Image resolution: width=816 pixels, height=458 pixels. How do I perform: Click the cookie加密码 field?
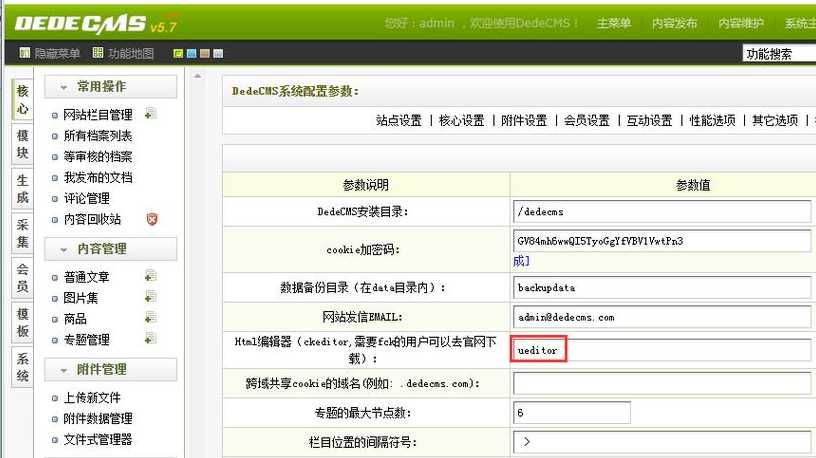(662, 241)
